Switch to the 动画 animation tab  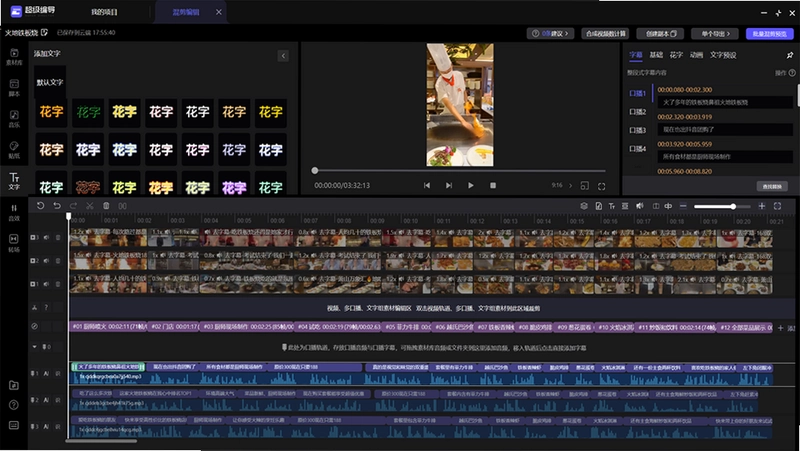[x=696, y=55]
